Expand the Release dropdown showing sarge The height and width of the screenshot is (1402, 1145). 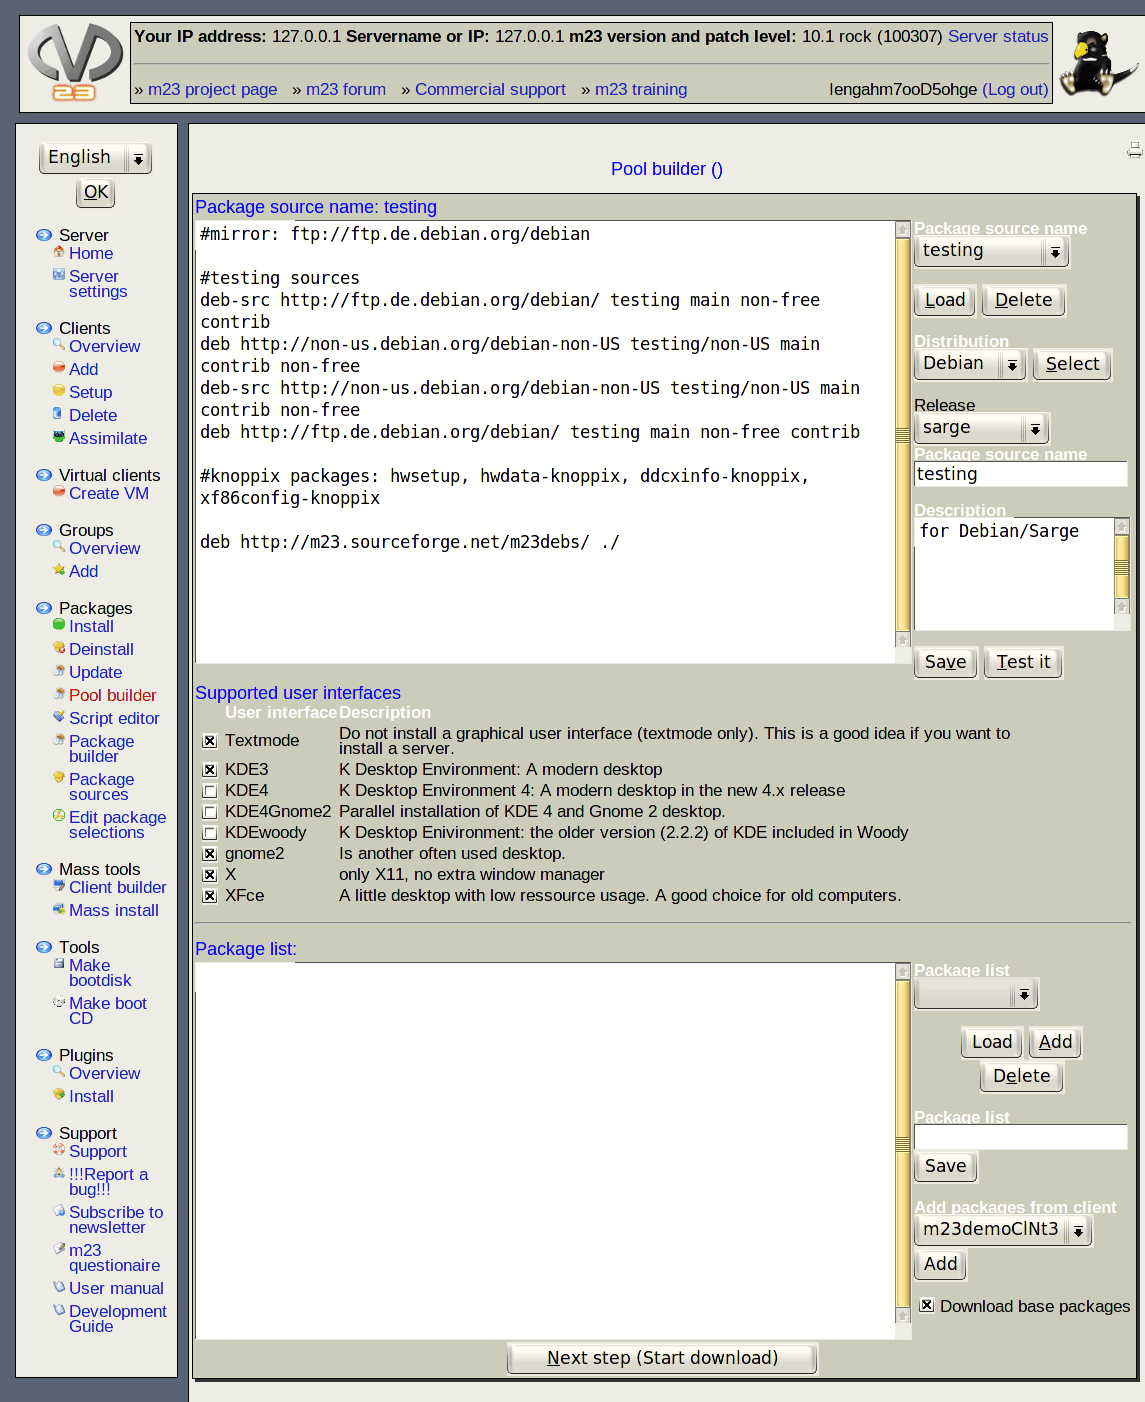(981, 429)
